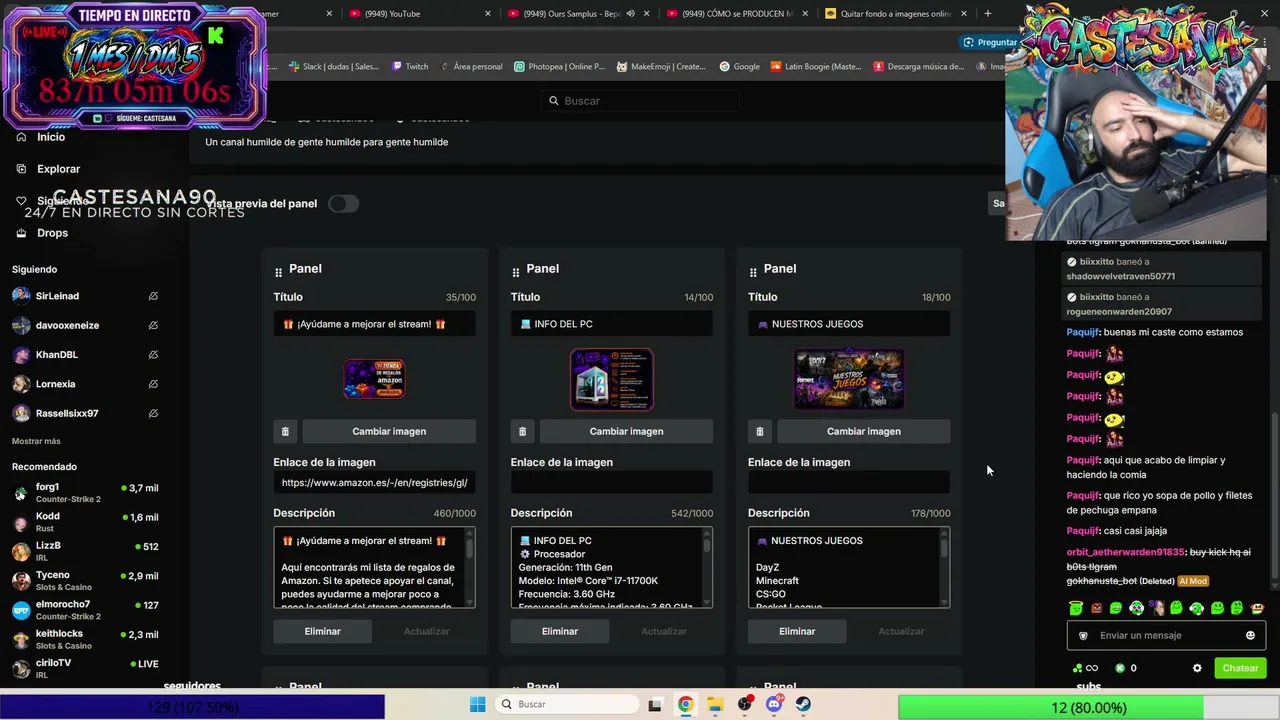Click Eliminar under the NUESTROS JUEGOS panel

point(797,631)
